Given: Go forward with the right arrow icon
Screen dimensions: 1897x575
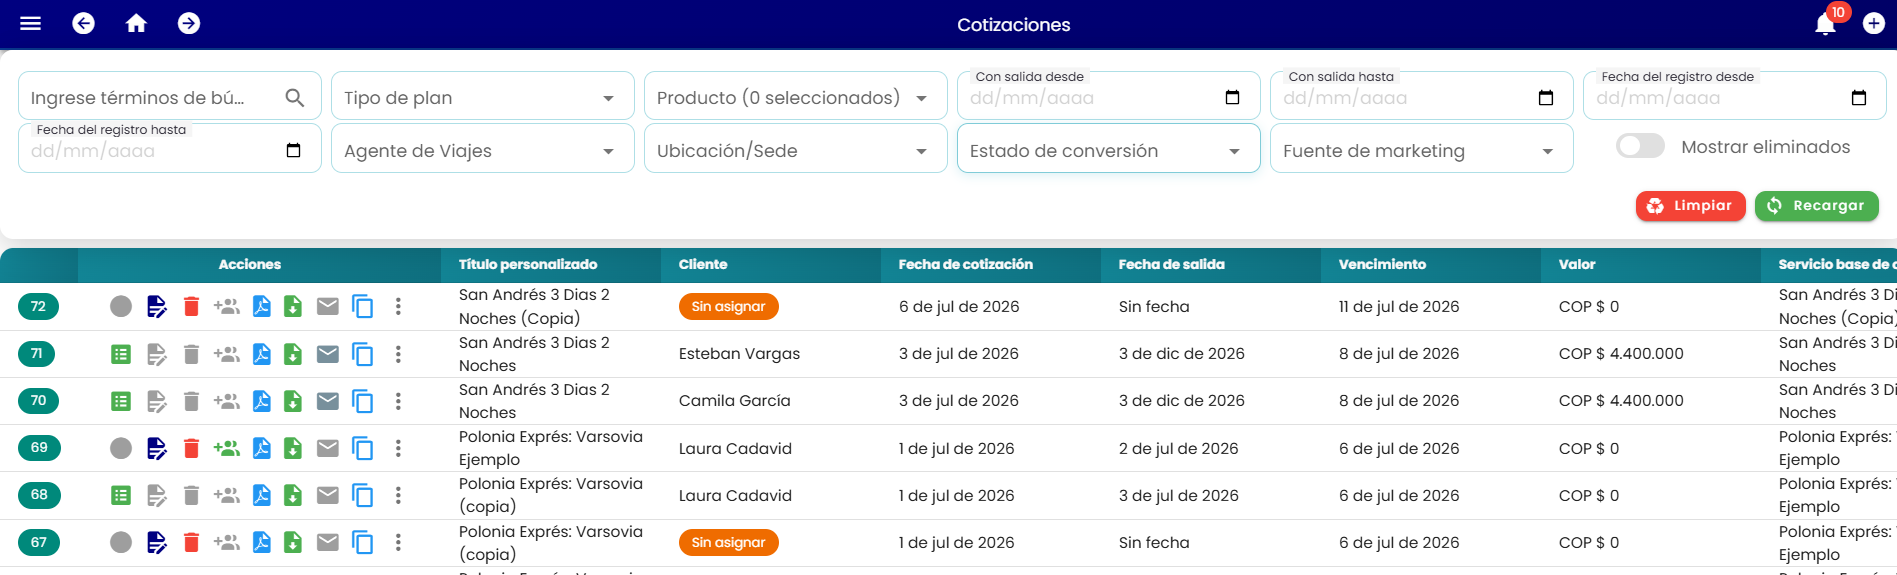Looking at the screenshot, I should pos(189,23).
